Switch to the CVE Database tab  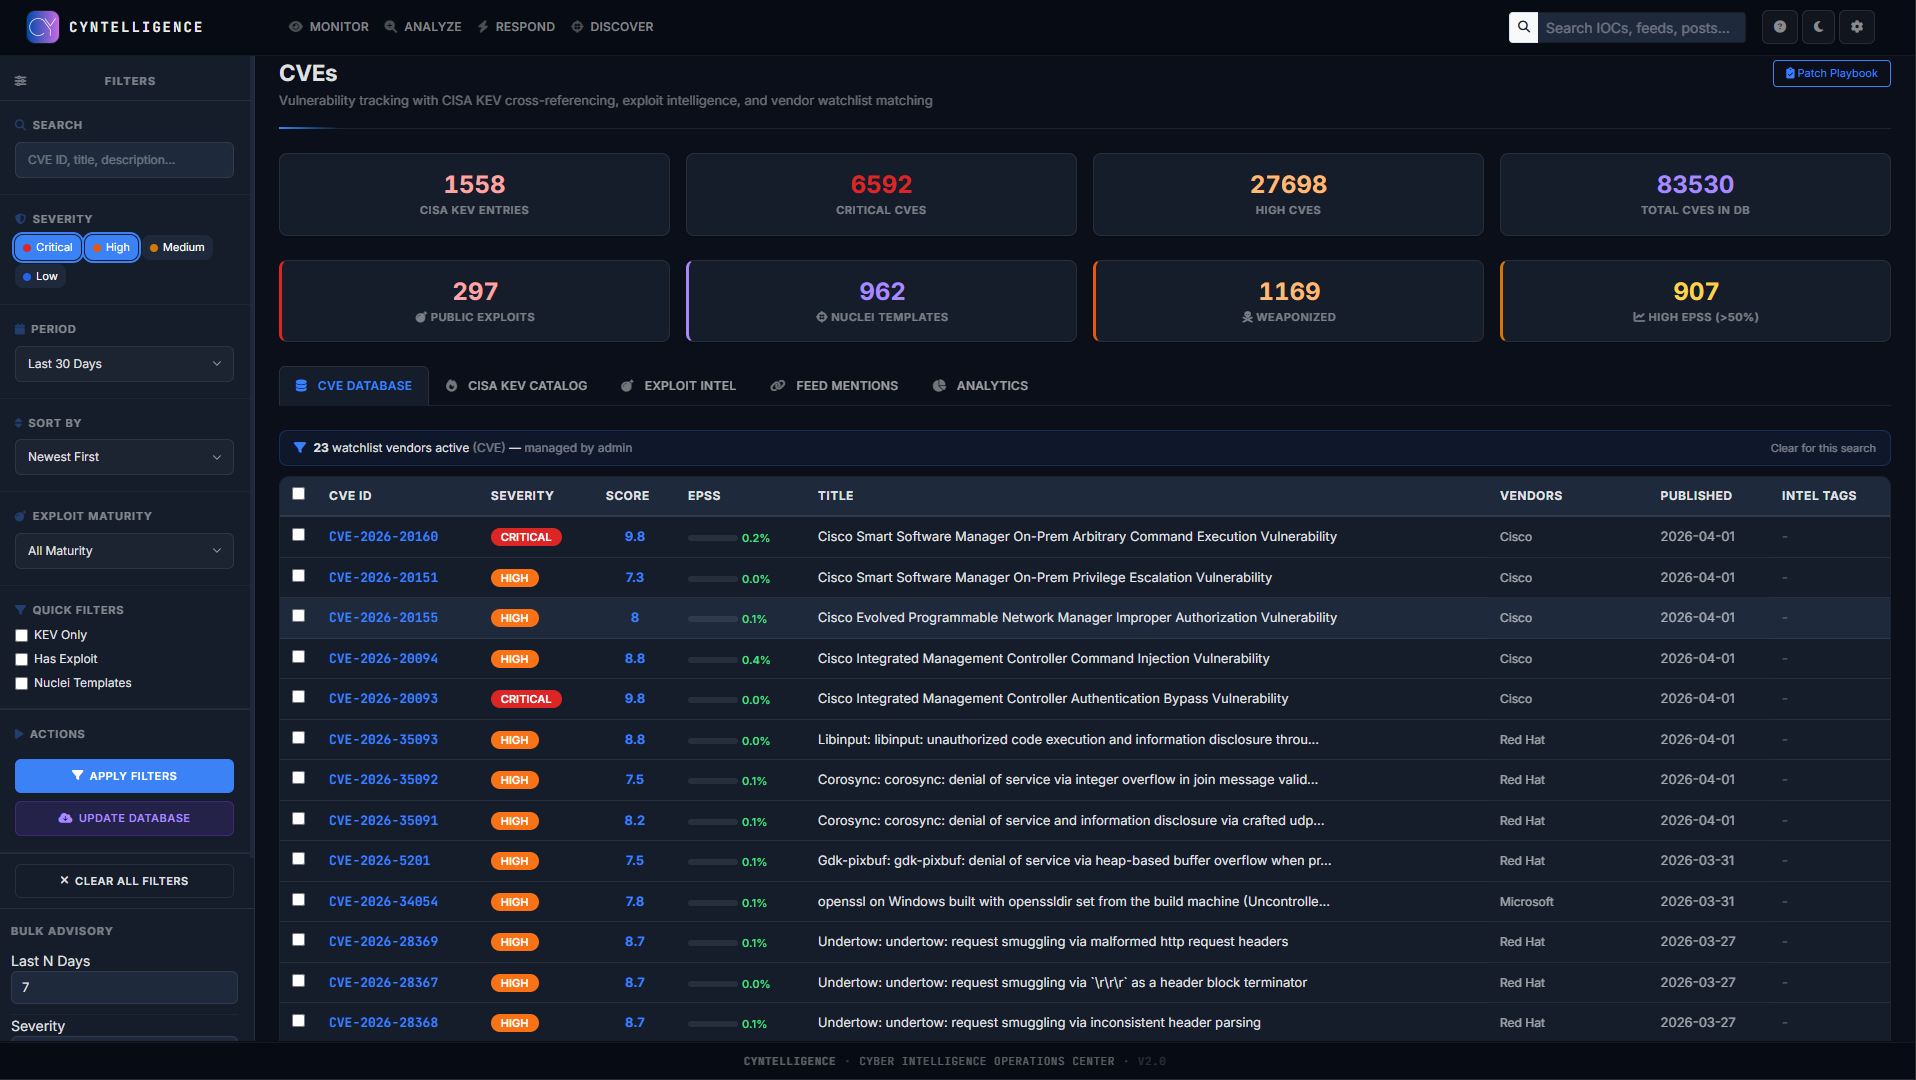pyautogui.click(x=354, y=386)
